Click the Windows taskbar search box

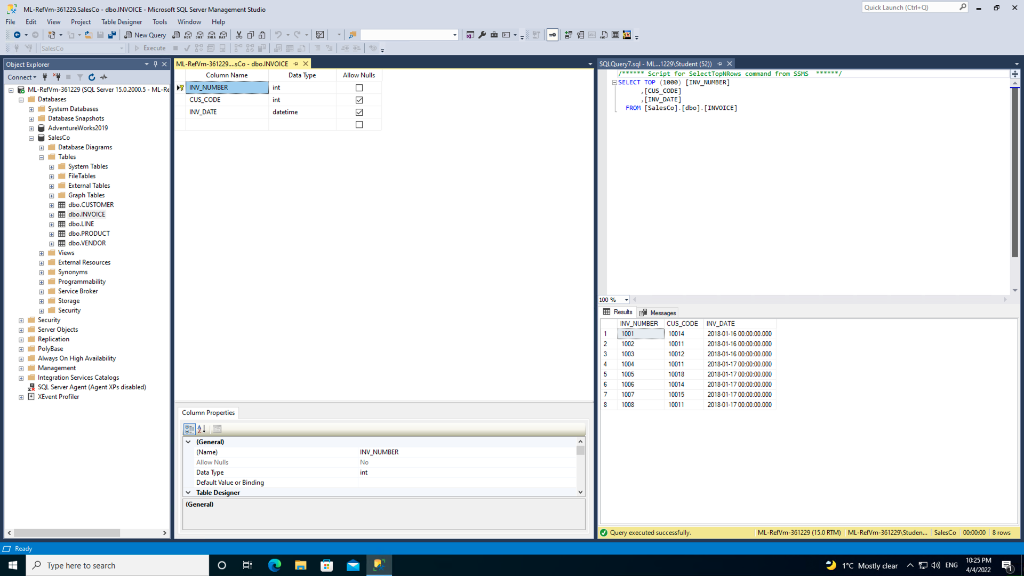coord(118,566)
